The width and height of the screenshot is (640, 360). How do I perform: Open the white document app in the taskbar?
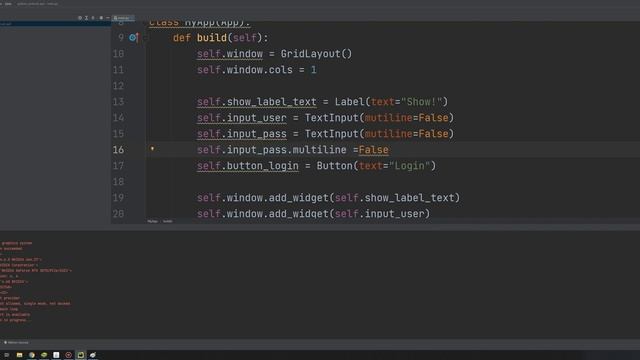click(56, 355)
